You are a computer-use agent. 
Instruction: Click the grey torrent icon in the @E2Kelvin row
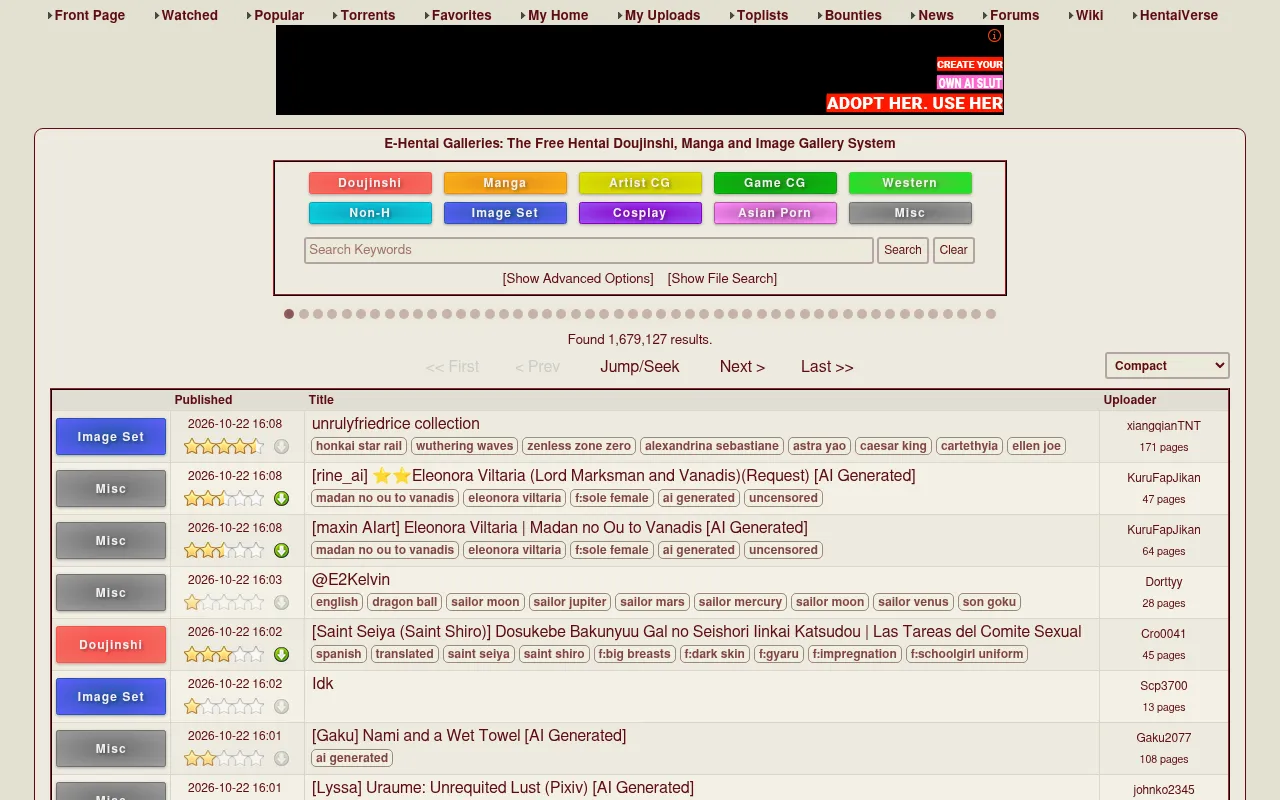(281, 602)
